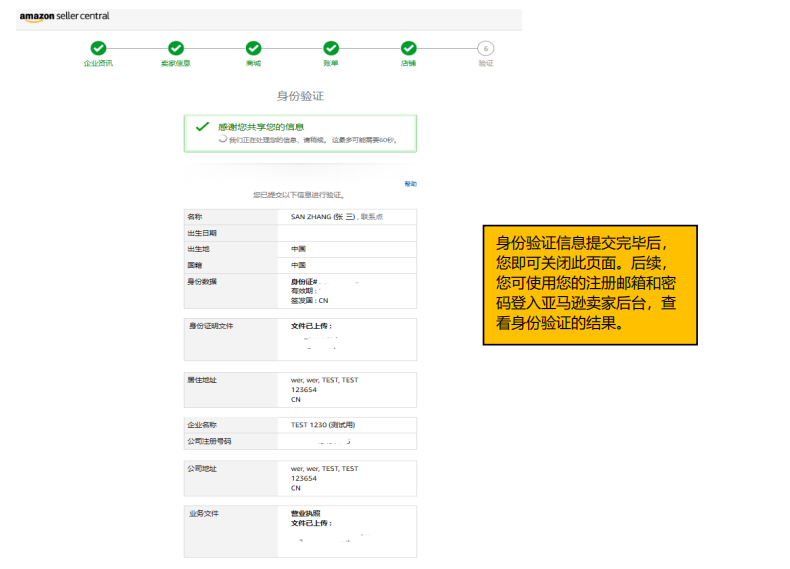This screenshot has width=790, height=569.
Task: Click the 业务文件 section label
Action: [x=204, y=514]
